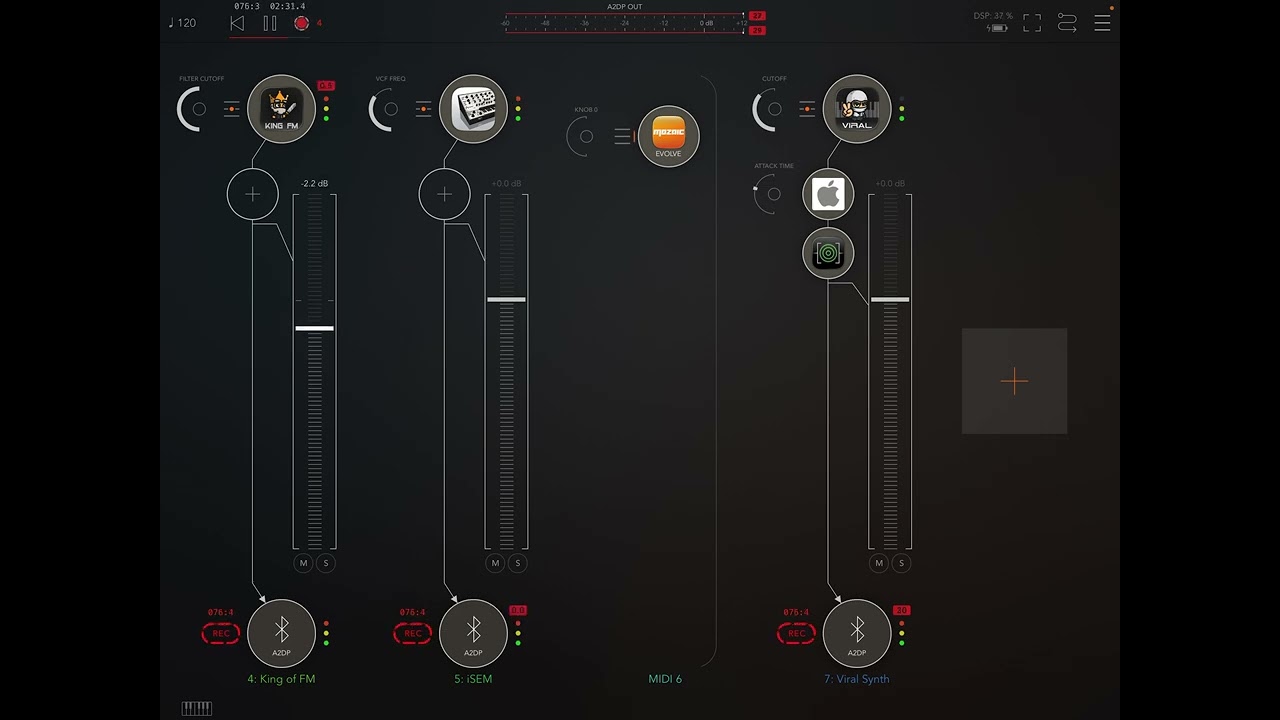This screenshot has height=720, width=1280.
Task: Click the A2DP OUT master meter
Action: 625,22
